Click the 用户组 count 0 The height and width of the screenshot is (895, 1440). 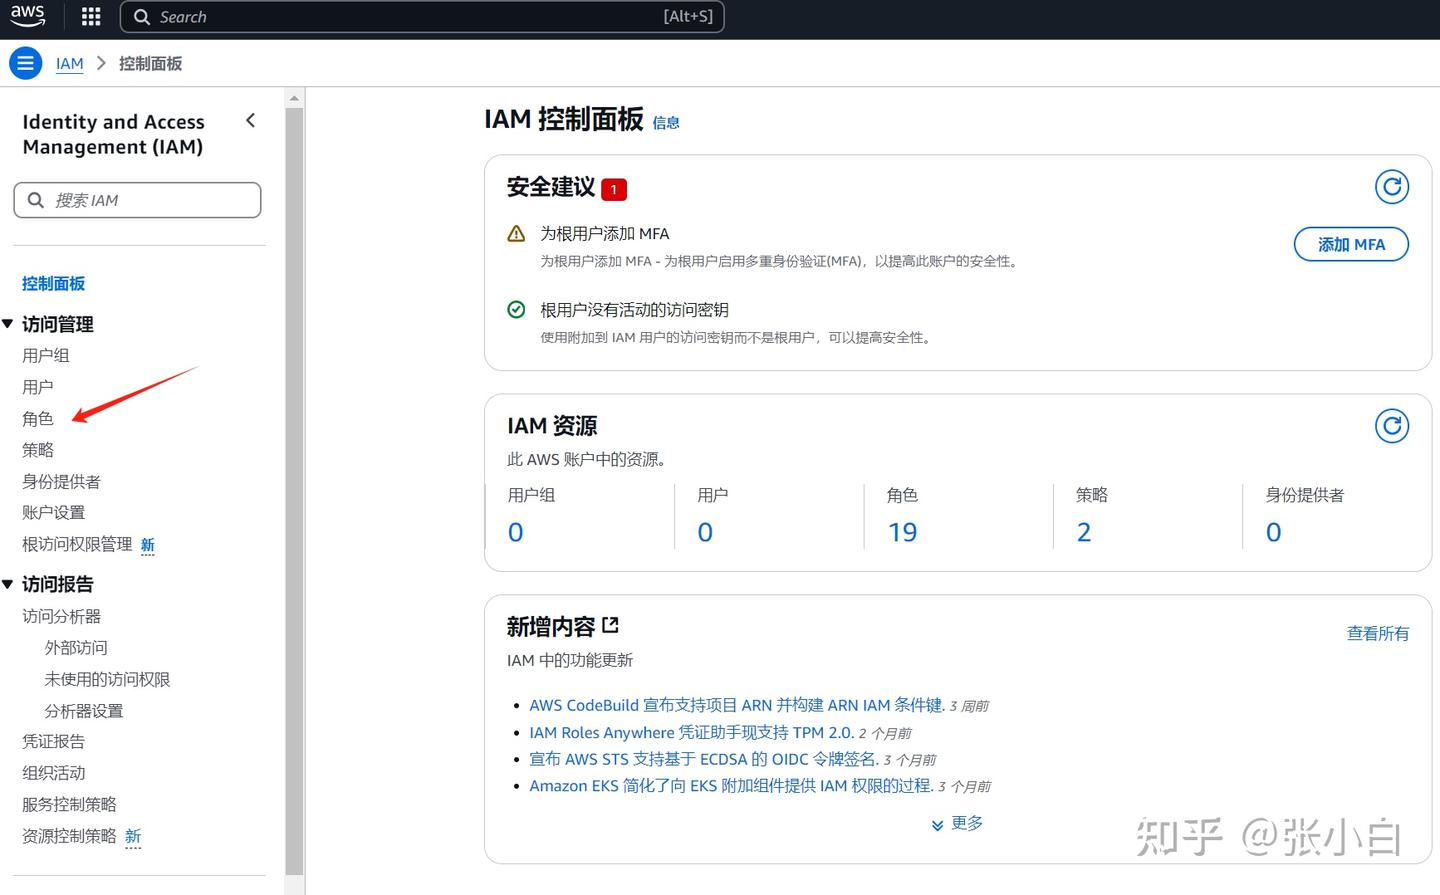point(516,532)
